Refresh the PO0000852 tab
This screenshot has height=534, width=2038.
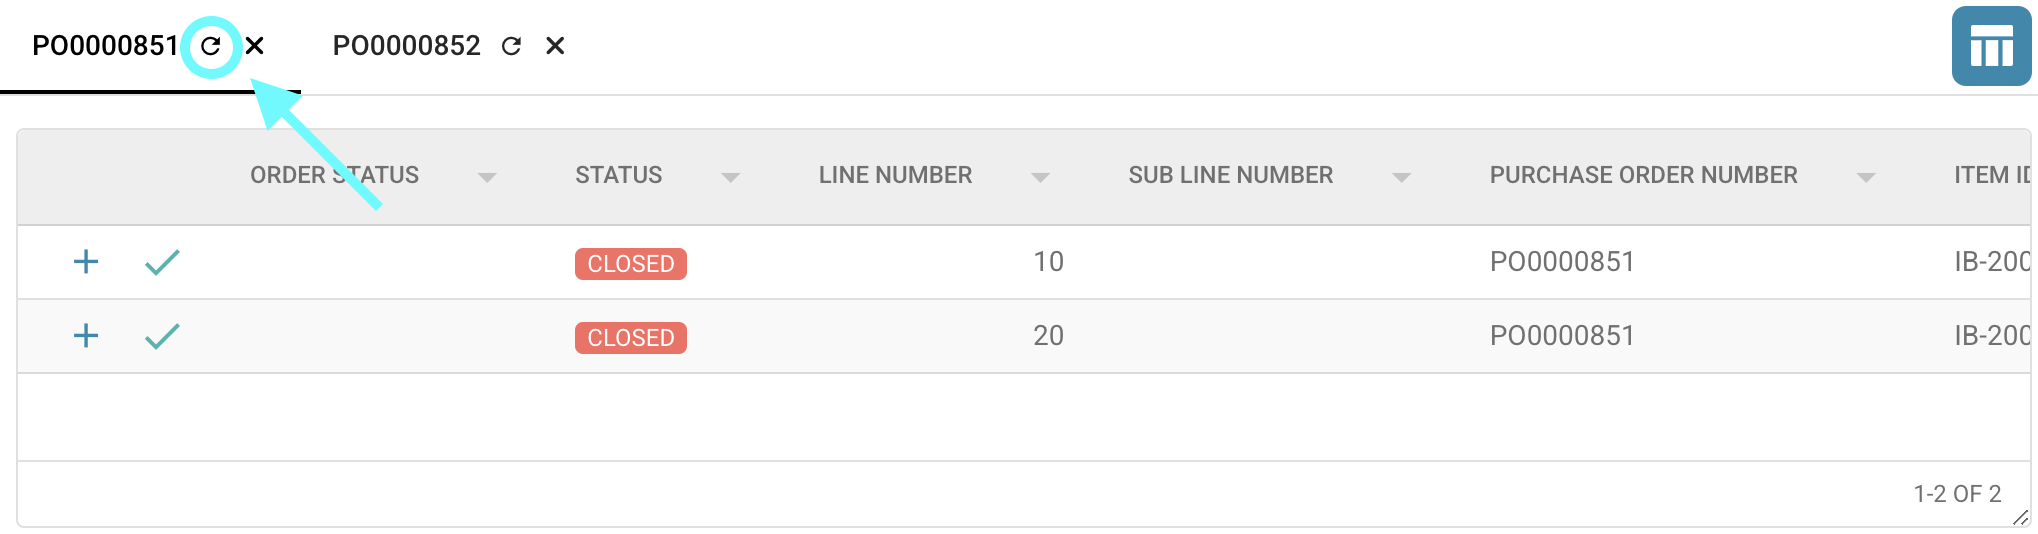[x=511, y=46]
